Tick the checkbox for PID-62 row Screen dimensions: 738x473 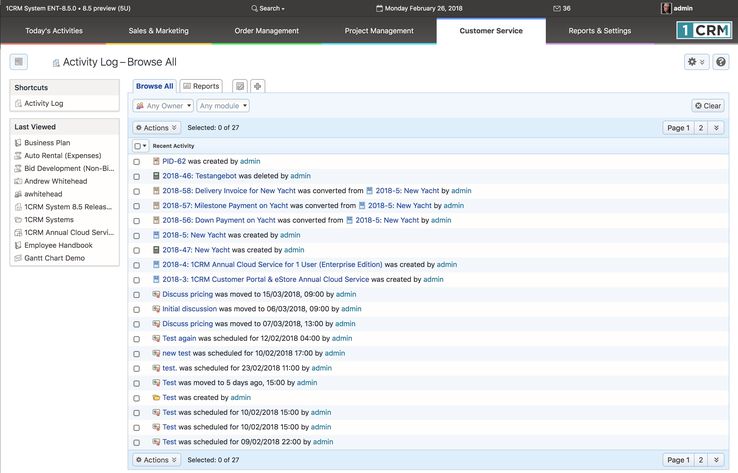136,162
